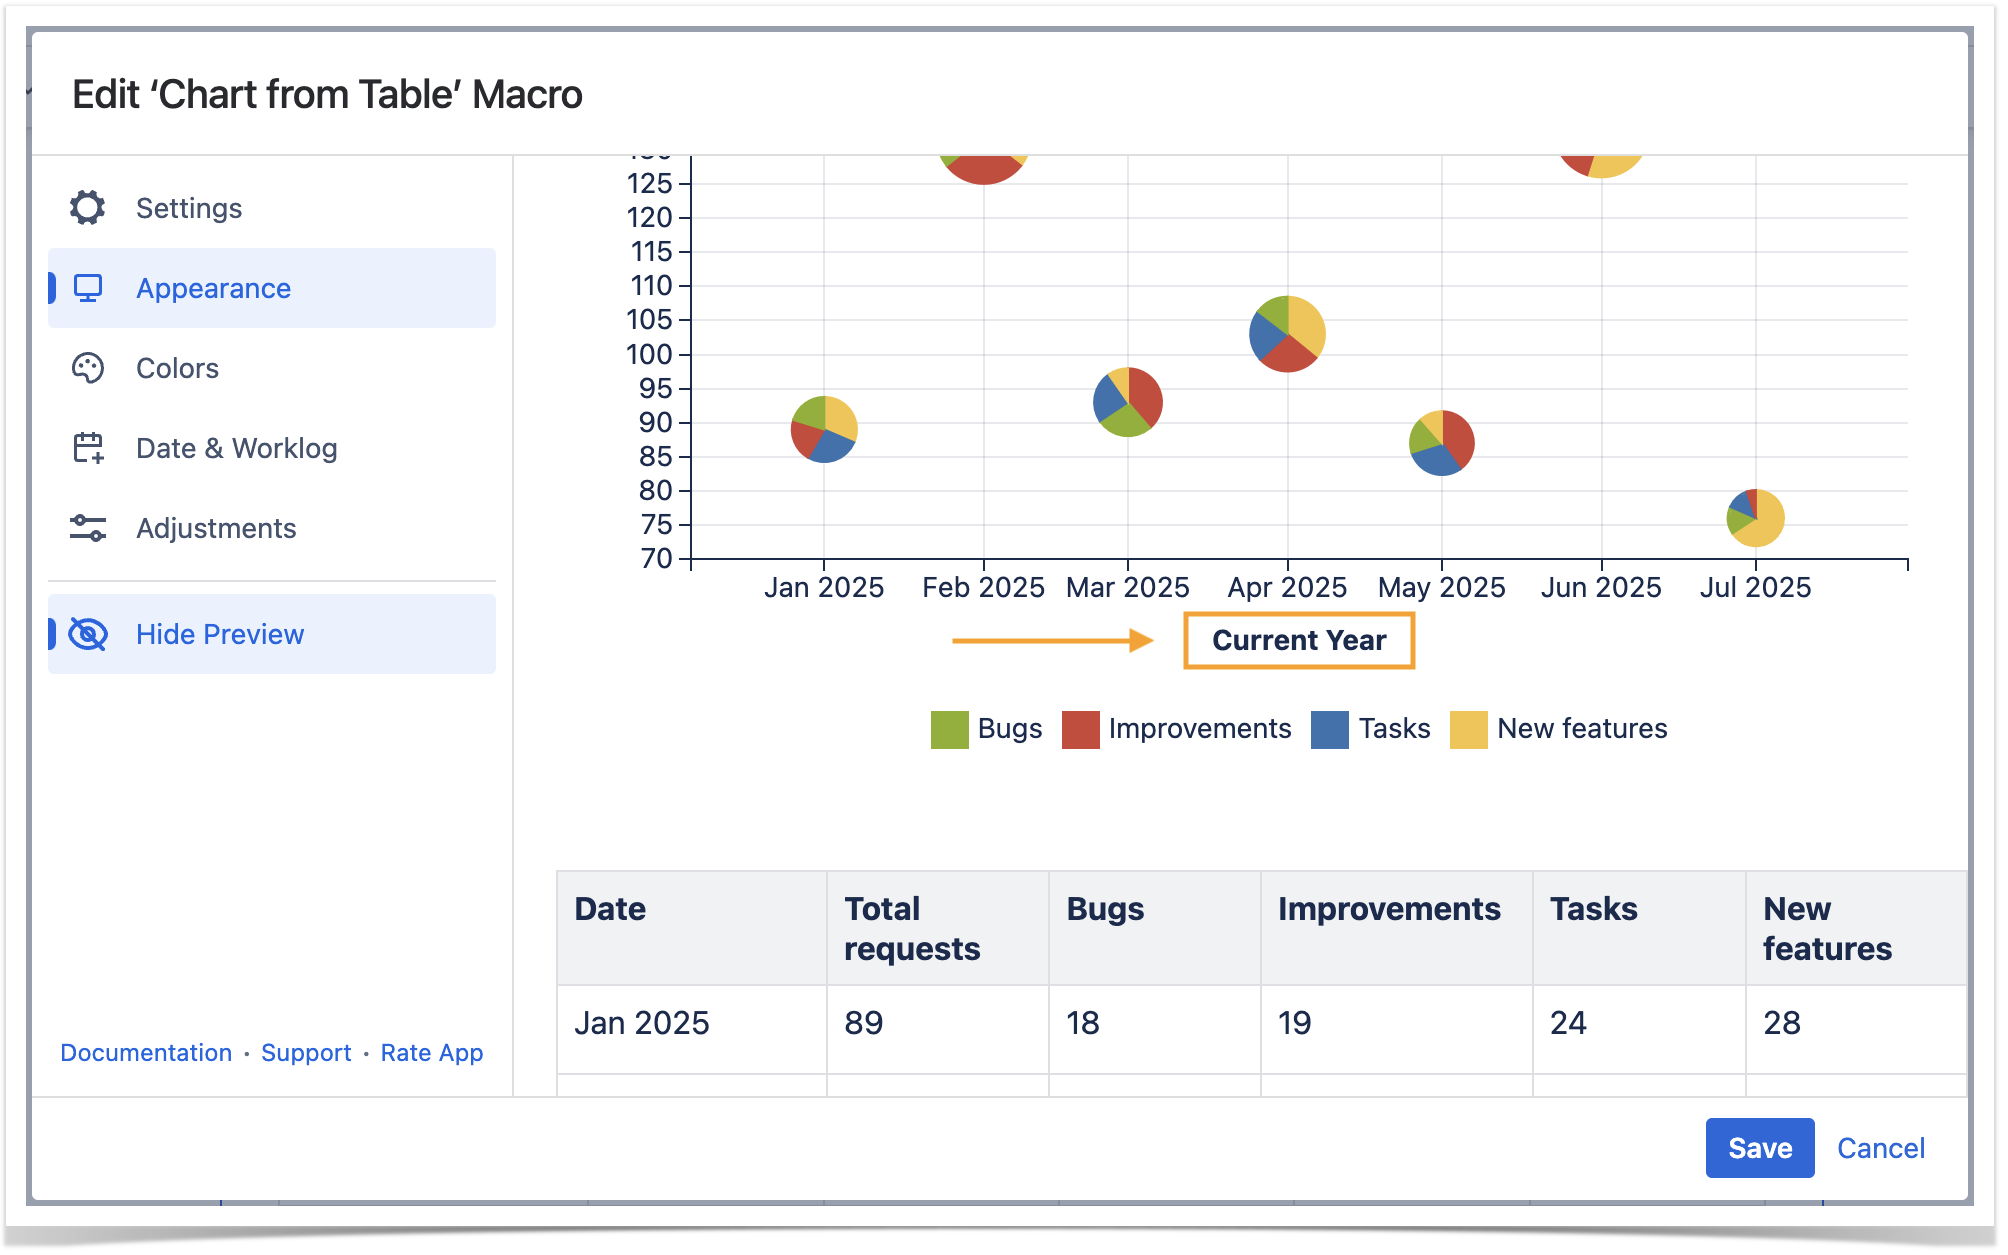This screenshot has height=1255, width=2008.
Task: Click the Apr 2025 pie marker
Action: [x=1287, y=334]
